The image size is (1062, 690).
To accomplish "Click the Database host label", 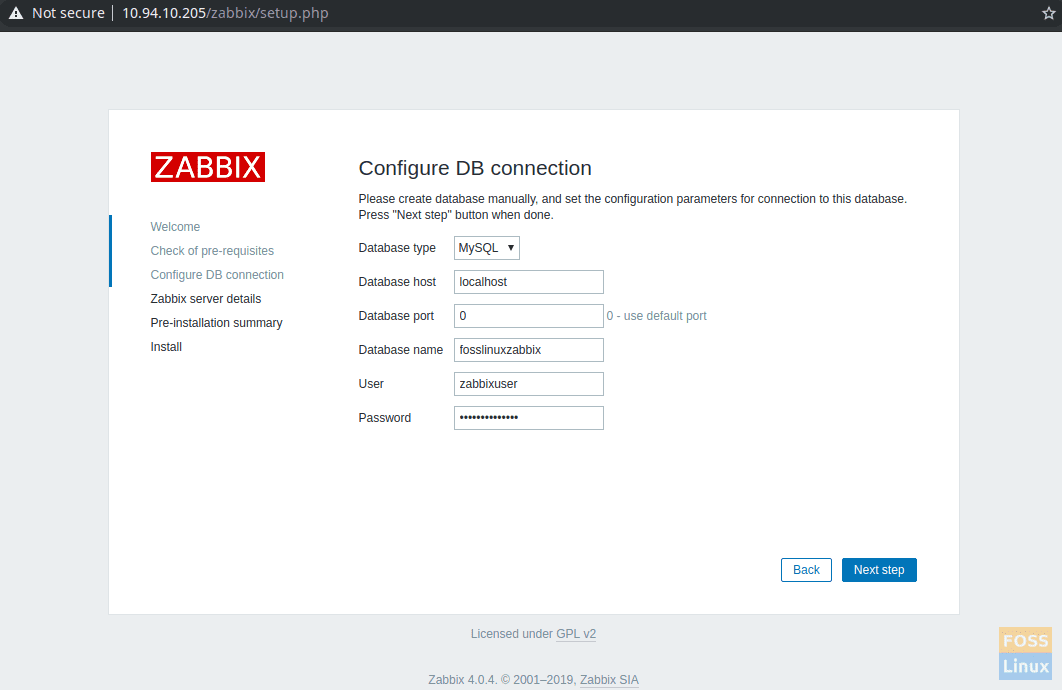I will point(397,282).
